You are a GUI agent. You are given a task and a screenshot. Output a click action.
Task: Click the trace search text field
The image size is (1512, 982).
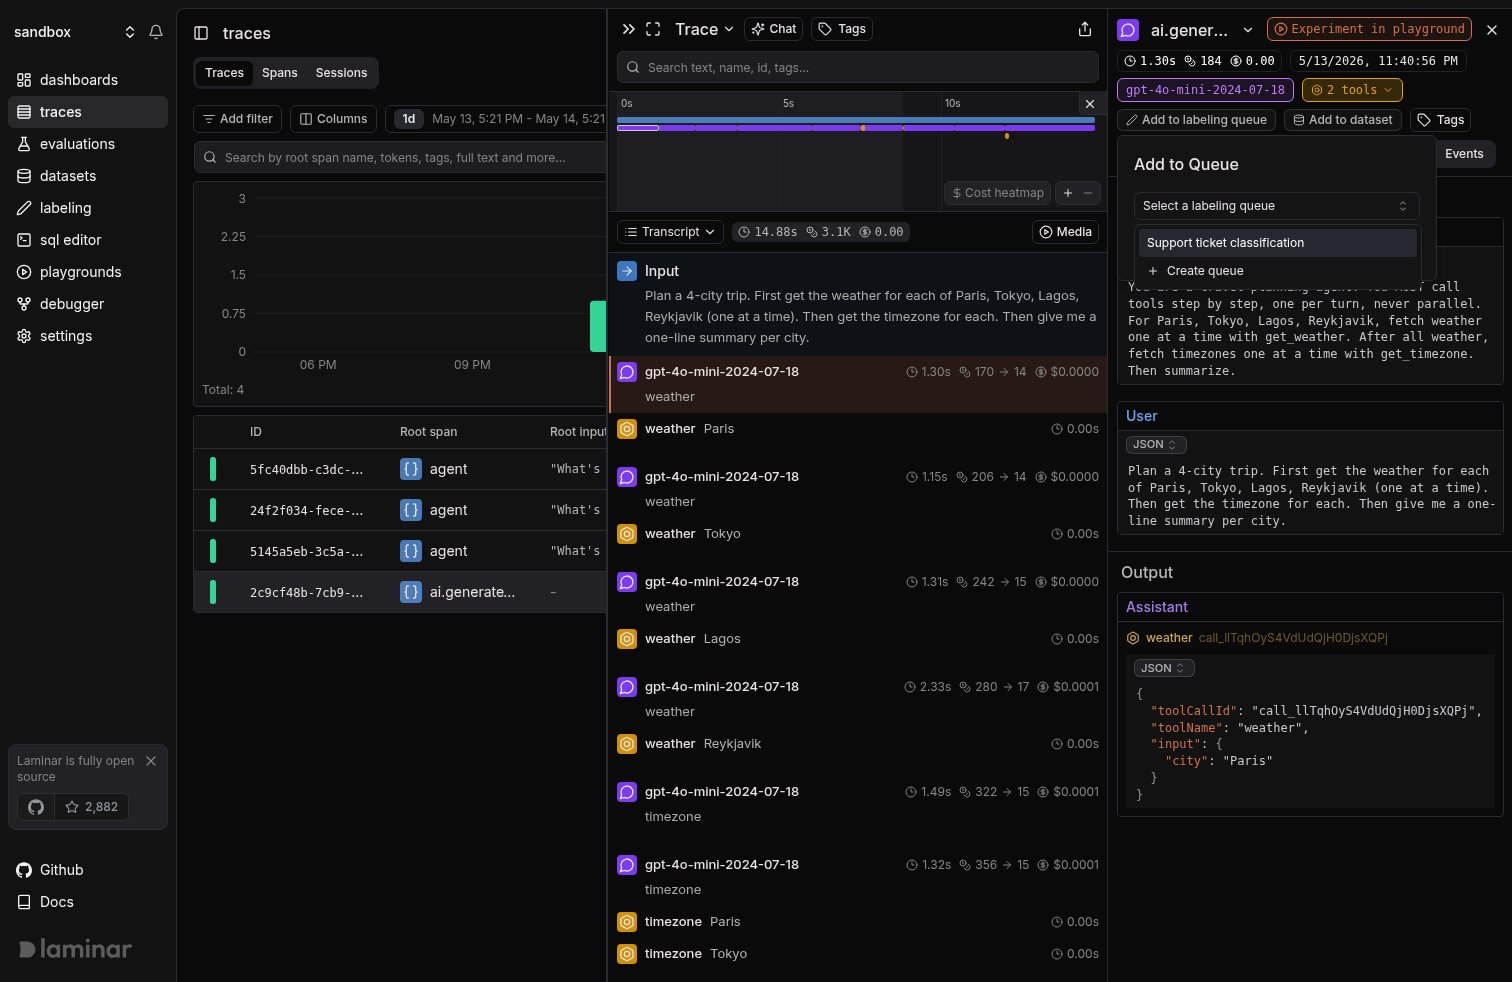pos(858,68)
